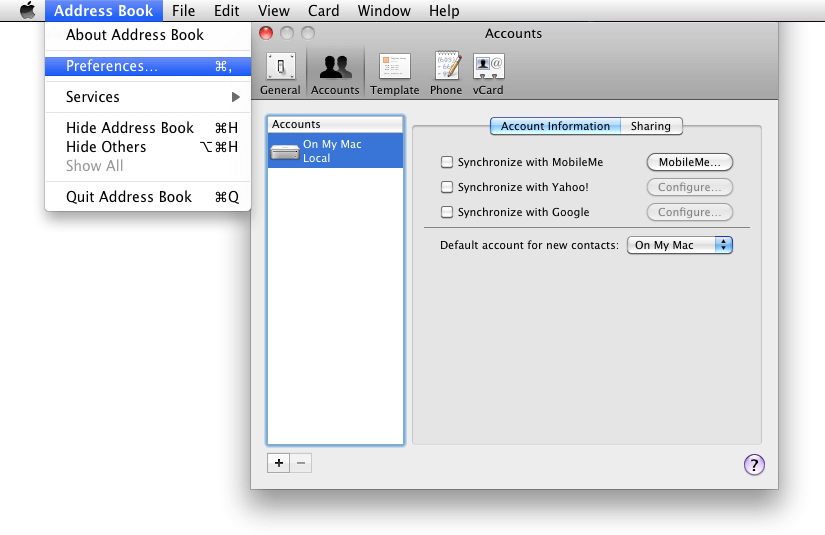Open the General preferences pane
825x535 pixels.
[x=280, y=74]
